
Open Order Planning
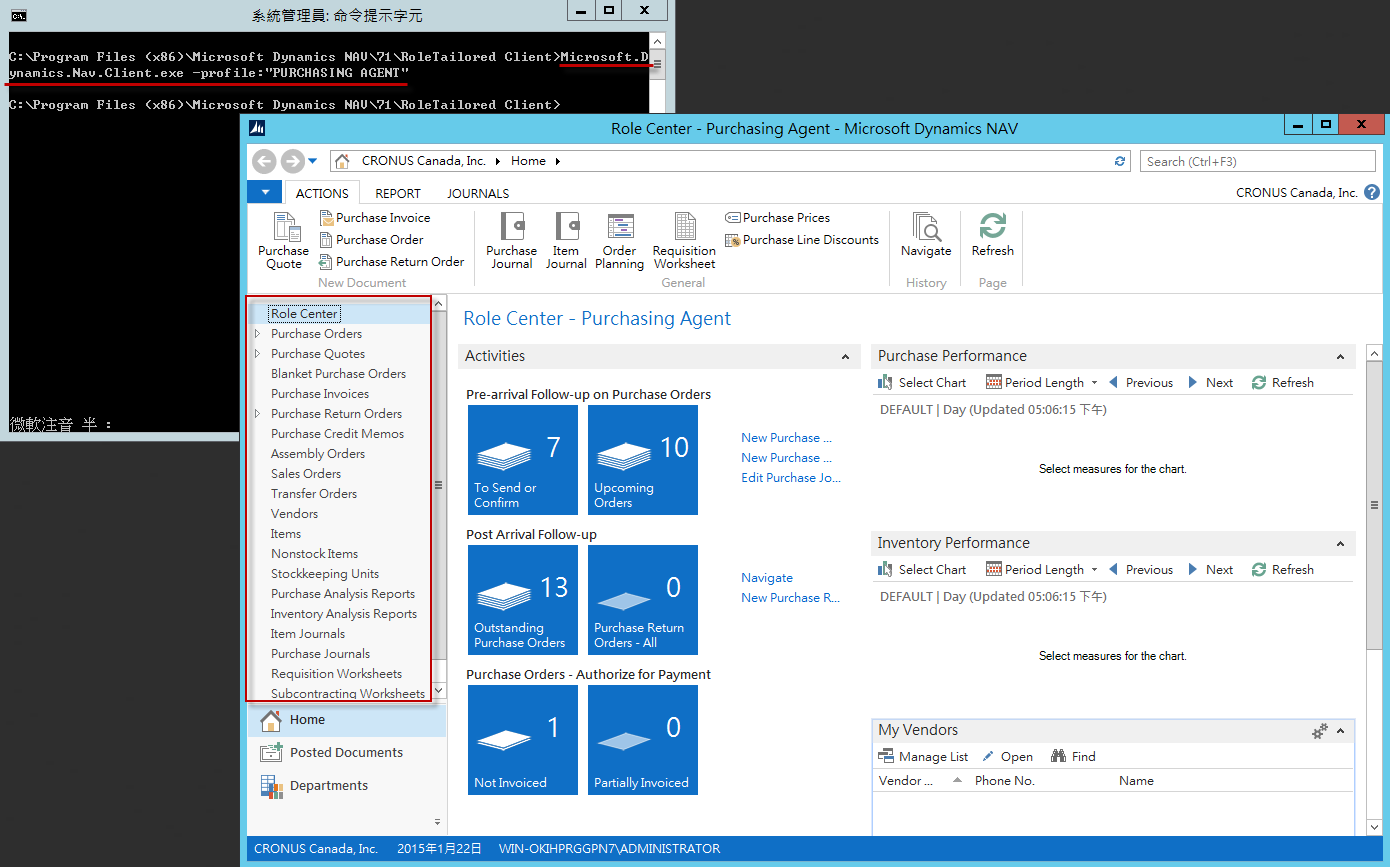(619, 241)
